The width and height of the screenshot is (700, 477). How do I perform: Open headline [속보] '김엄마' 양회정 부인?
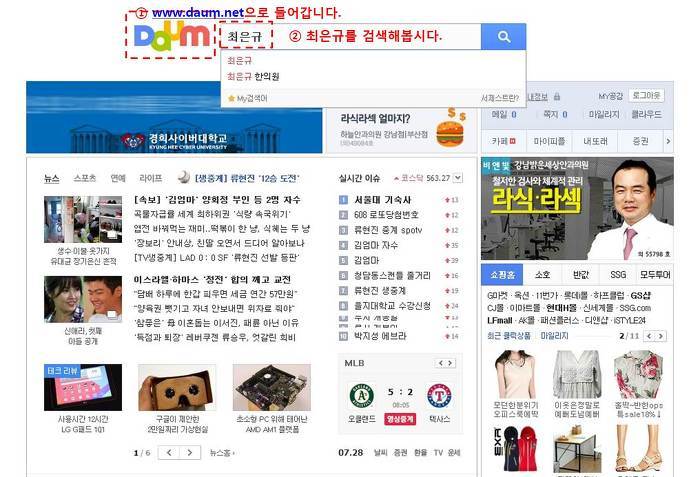[217, 200]
